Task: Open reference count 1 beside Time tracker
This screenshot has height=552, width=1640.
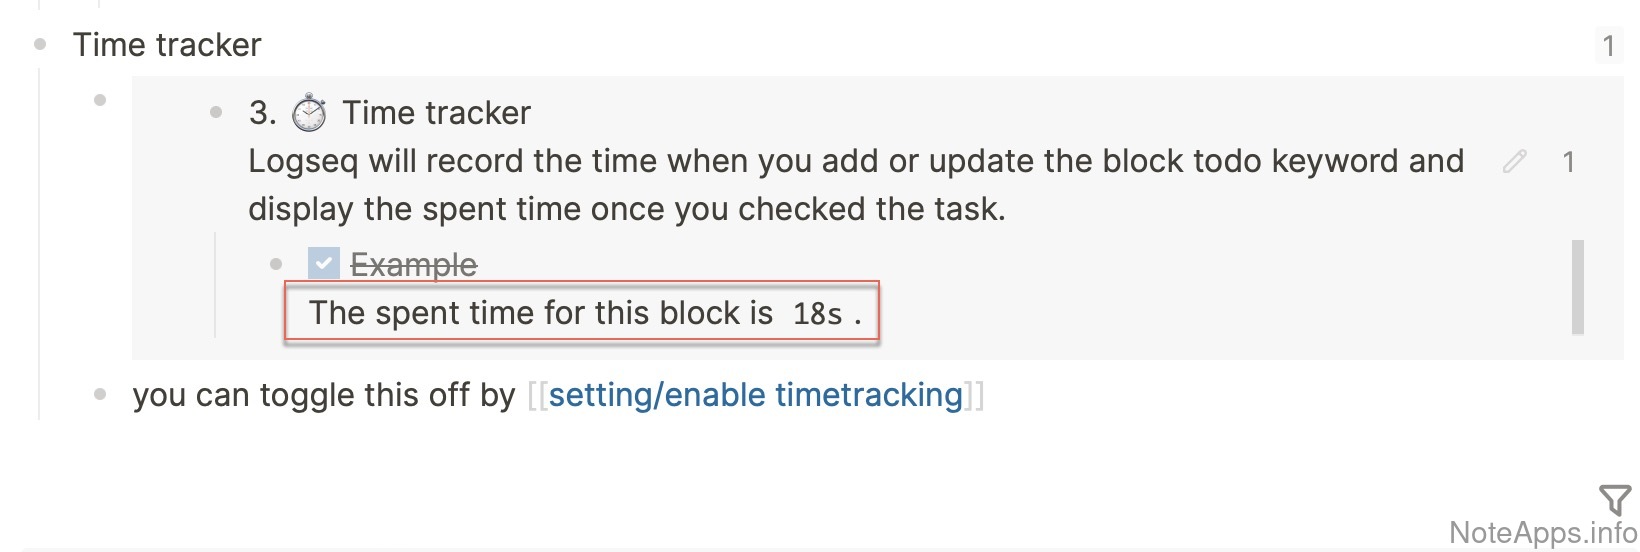Action: (x=1608, y=46)
